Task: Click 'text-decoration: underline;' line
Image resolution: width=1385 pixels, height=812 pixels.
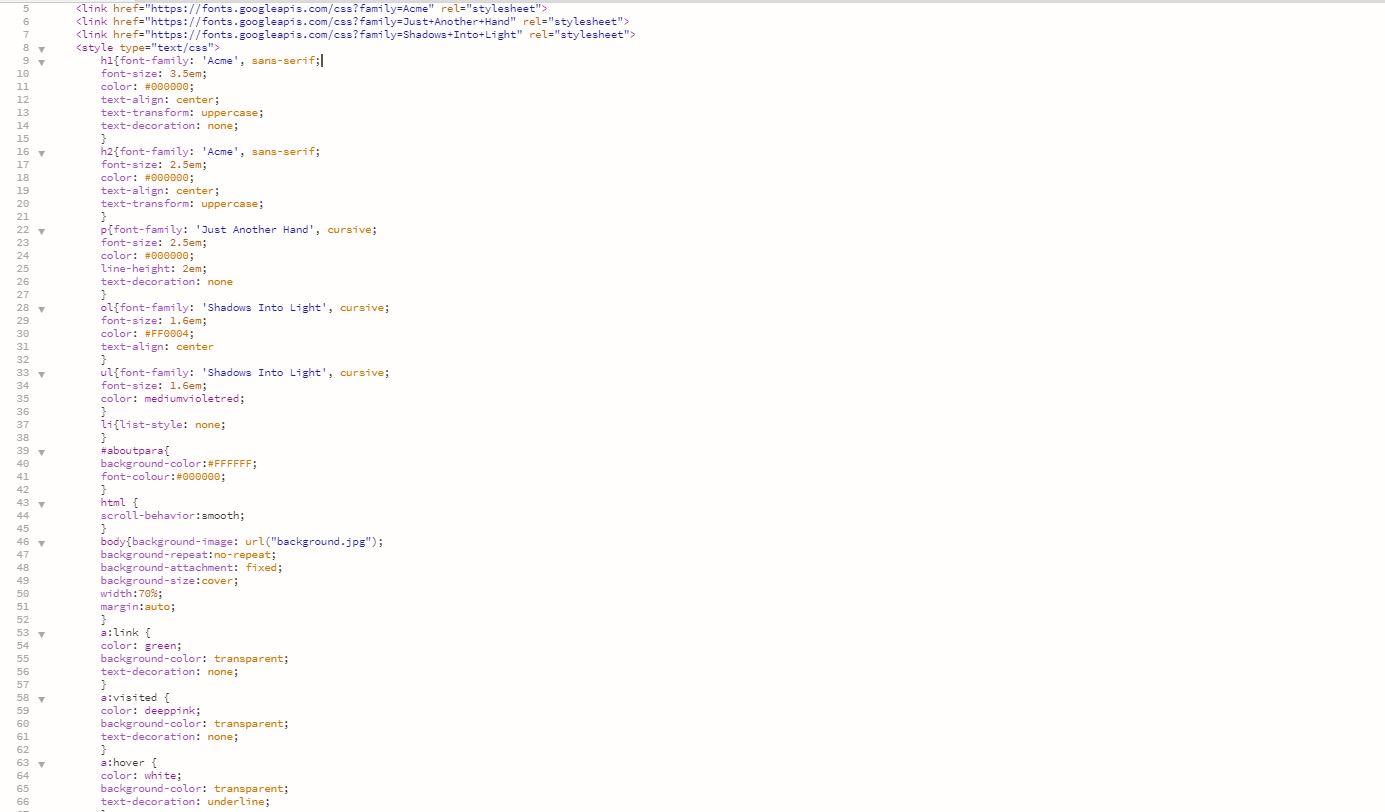Action: 185,802
